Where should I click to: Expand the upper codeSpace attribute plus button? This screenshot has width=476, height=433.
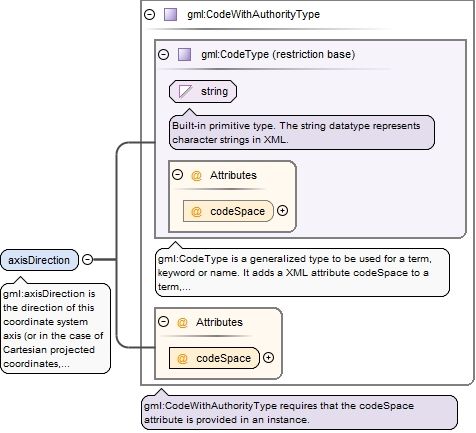pos(282,211)
